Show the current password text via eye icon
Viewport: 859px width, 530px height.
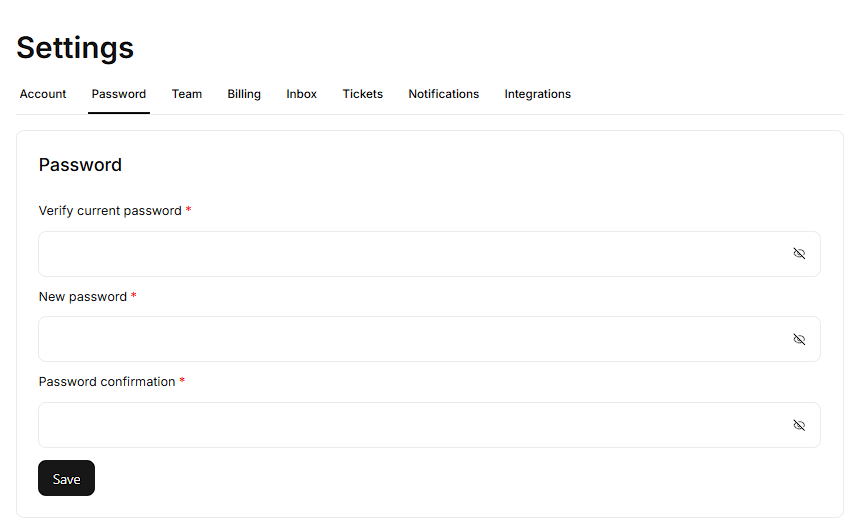tap(799, 254)
